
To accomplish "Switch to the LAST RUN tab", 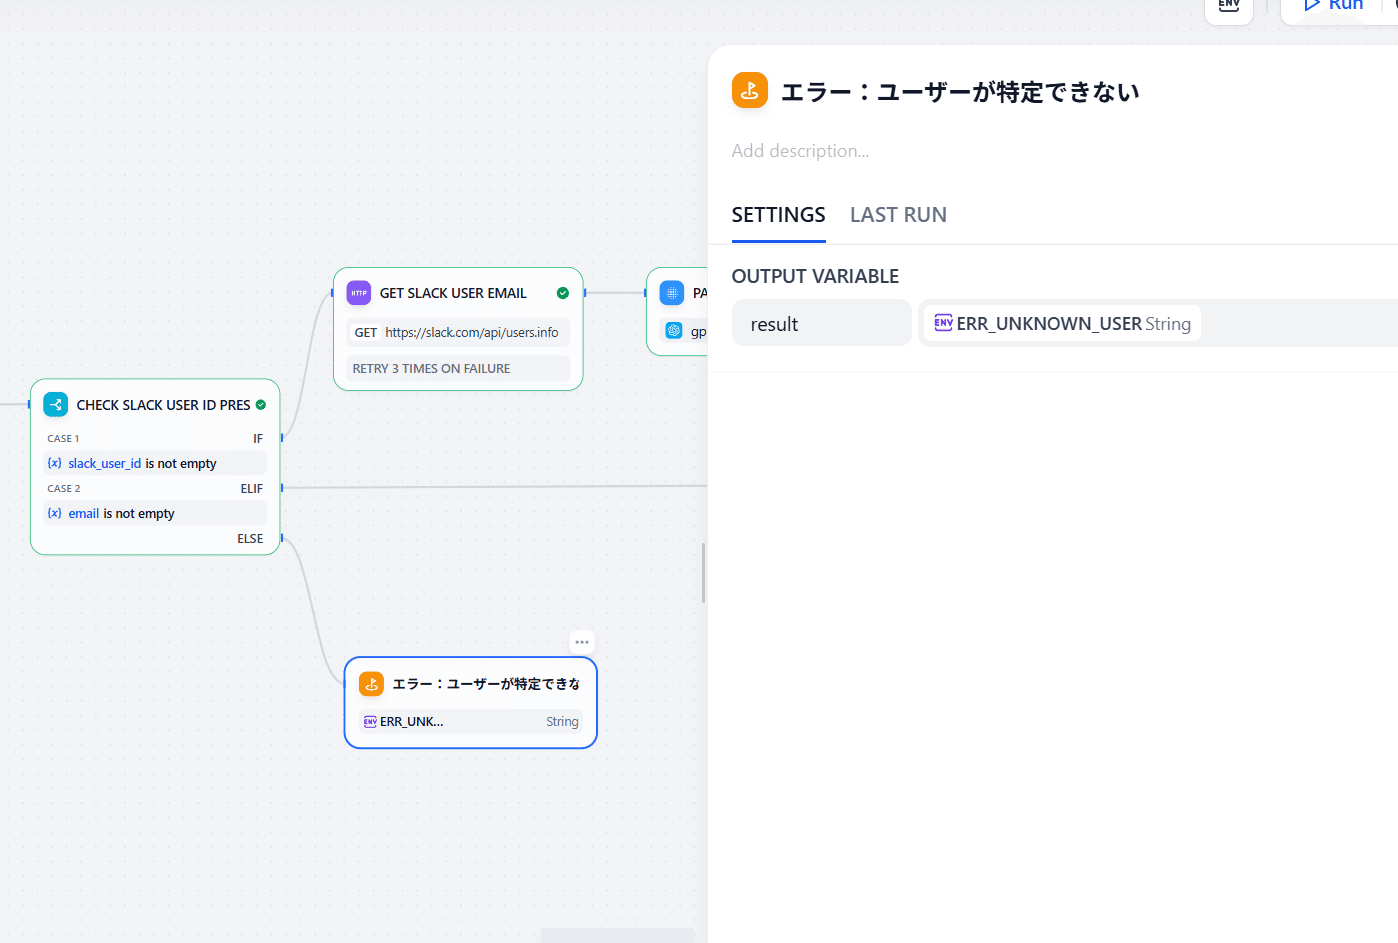I will tap(898, 215).
